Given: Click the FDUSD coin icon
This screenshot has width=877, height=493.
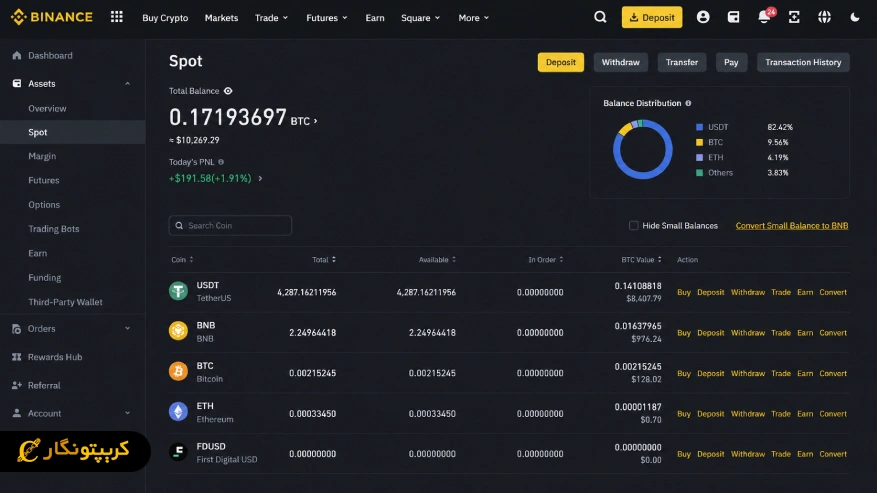Looking at the screenshot, I should pyautogui.click(x=178, y=452).
